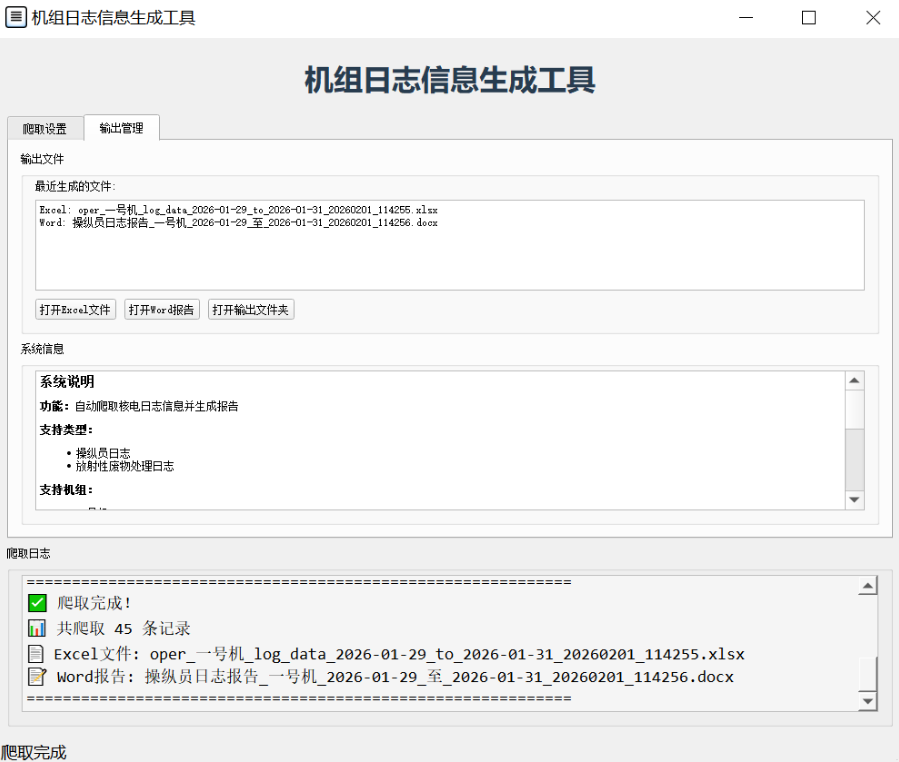Image resolution: width=899 pixels, height=762 pixels.
Task: Click the bar chart icon beside 共爬取 45 条记录
Action: coord(37,629)
